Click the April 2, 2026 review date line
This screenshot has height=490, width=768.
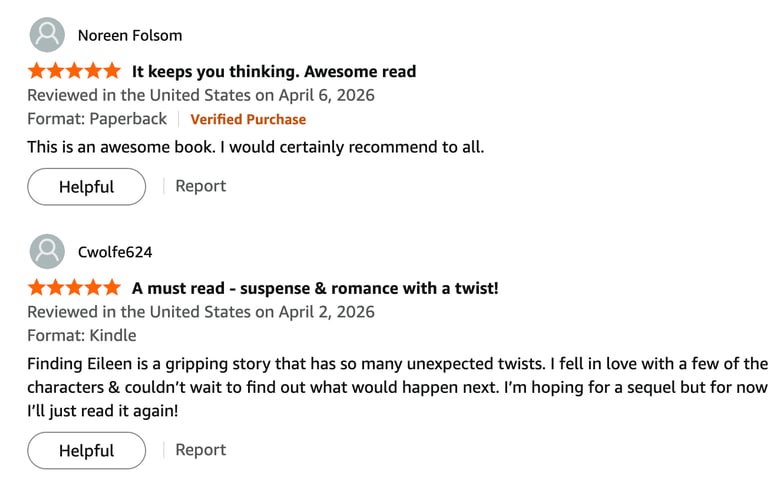tap(201, 312)
